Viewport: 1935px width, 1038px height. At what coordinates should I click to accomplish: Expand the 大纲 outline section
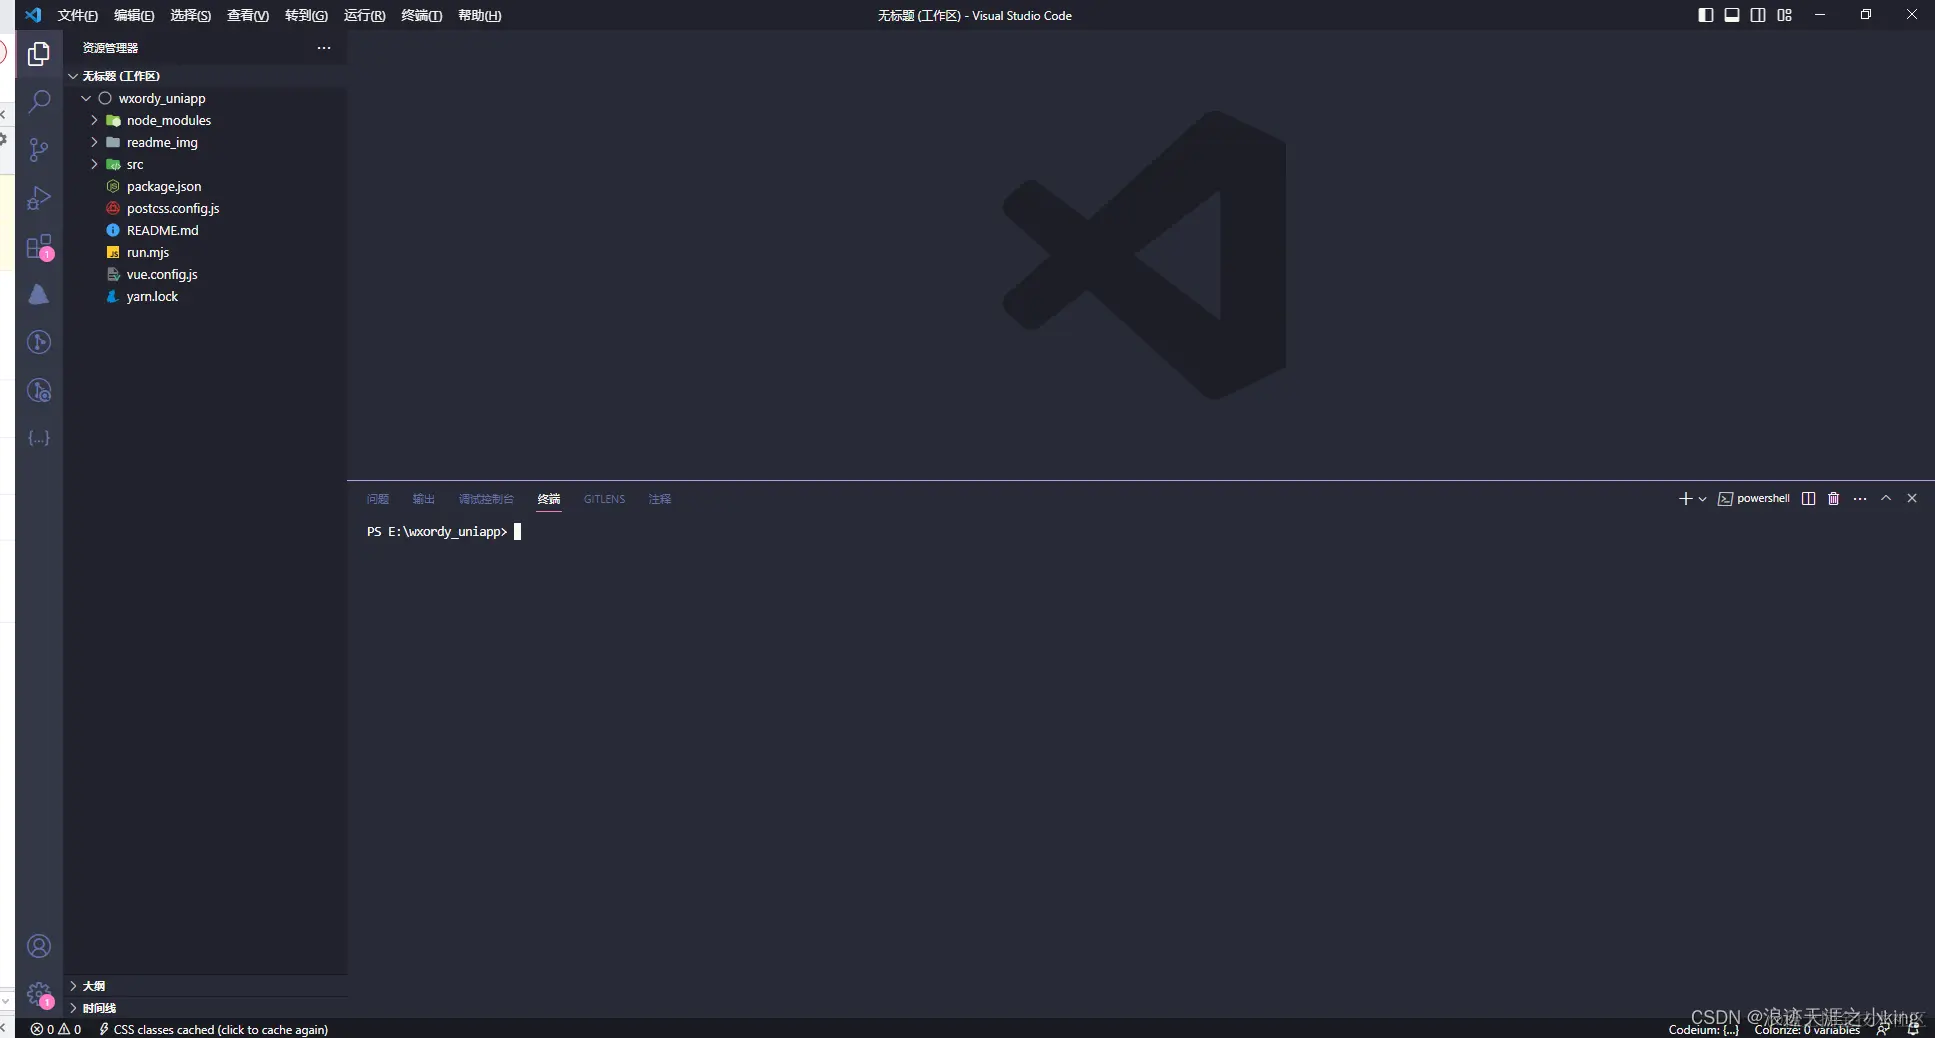[x=206, y=986]
